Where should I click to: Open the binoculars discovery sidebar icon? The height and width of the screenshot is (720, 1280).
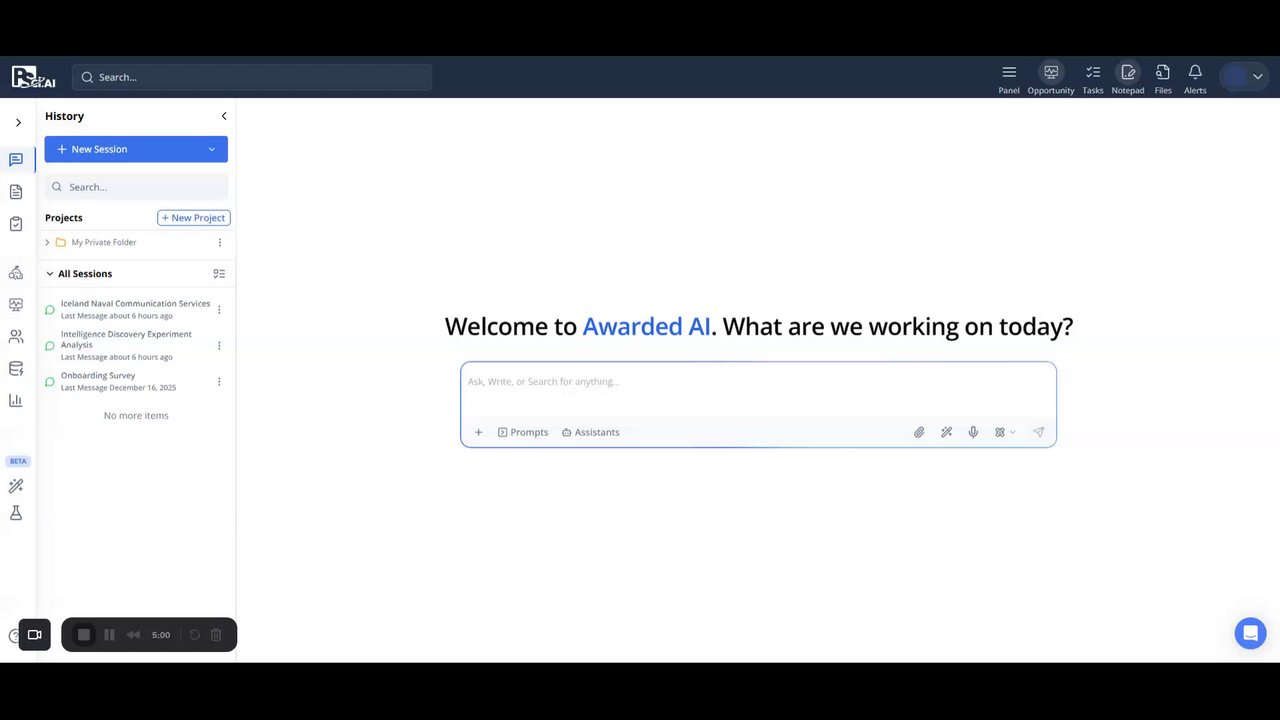[16, 273]
